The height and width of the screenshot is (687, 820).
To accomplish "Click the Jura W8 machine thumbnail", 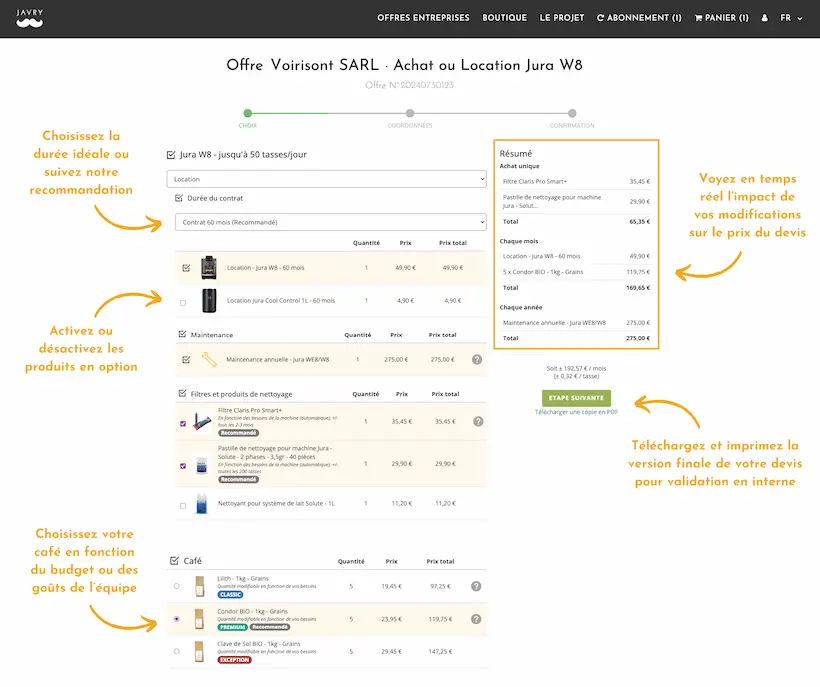I will pyautogui.click(x=209, y=268).
